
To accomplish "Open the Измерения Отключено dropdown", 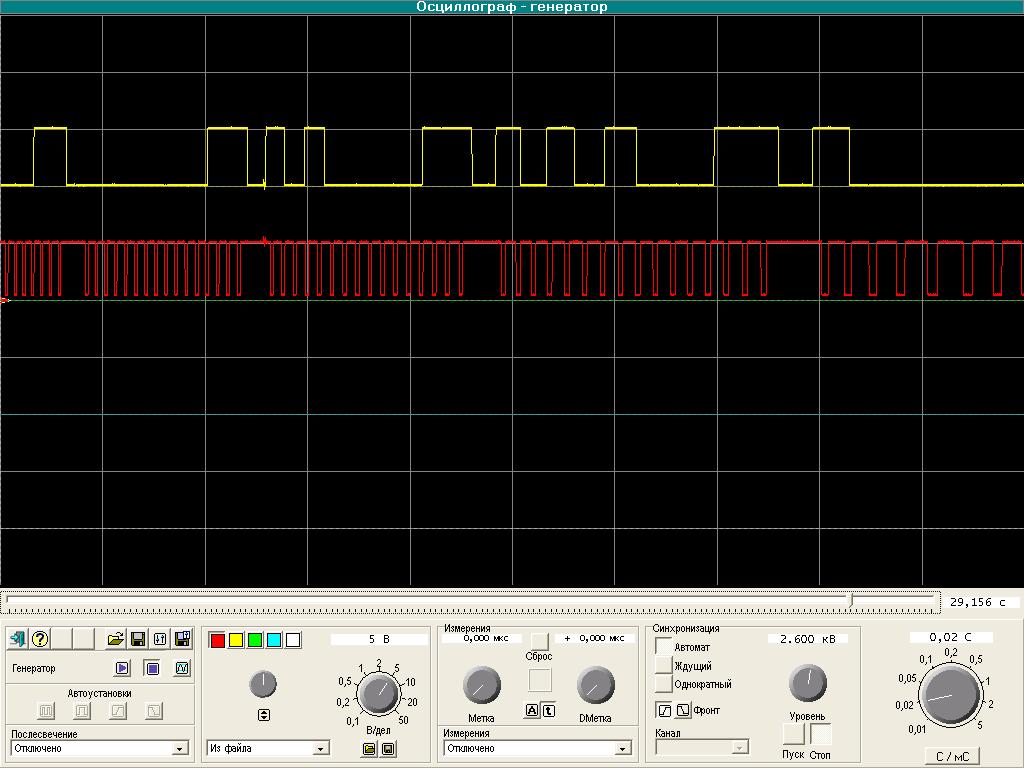I will pos(537,748).
